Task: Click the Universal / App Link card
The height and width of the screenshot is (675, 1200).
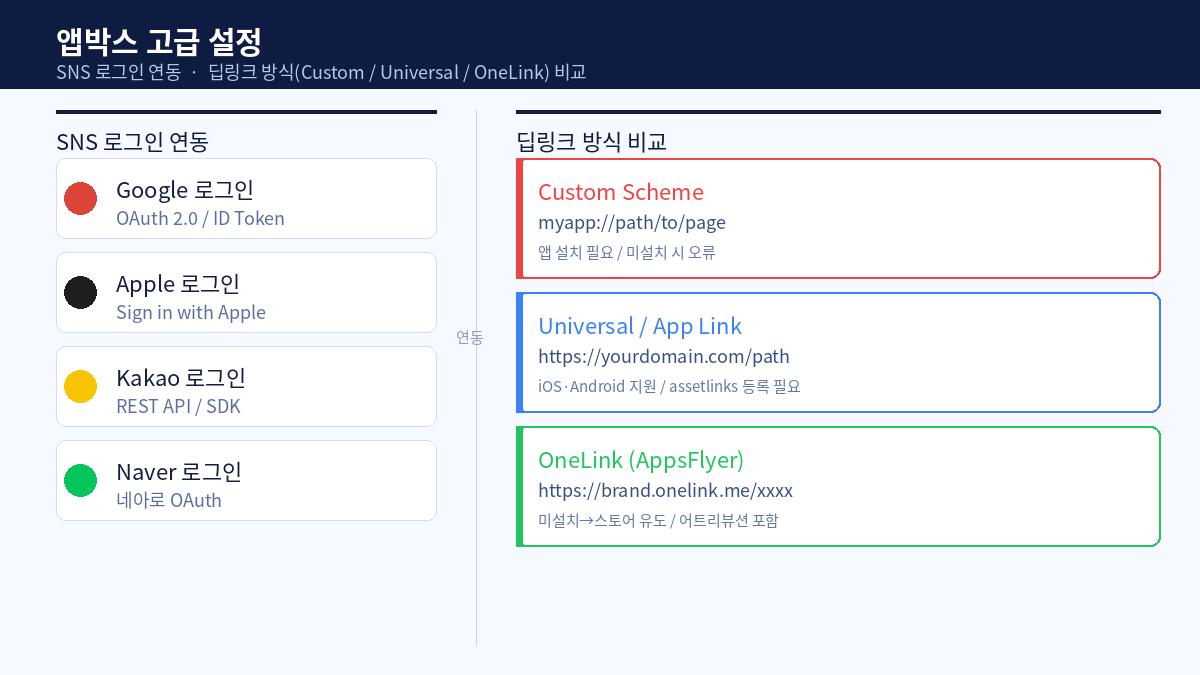Action: click(839, 352)
